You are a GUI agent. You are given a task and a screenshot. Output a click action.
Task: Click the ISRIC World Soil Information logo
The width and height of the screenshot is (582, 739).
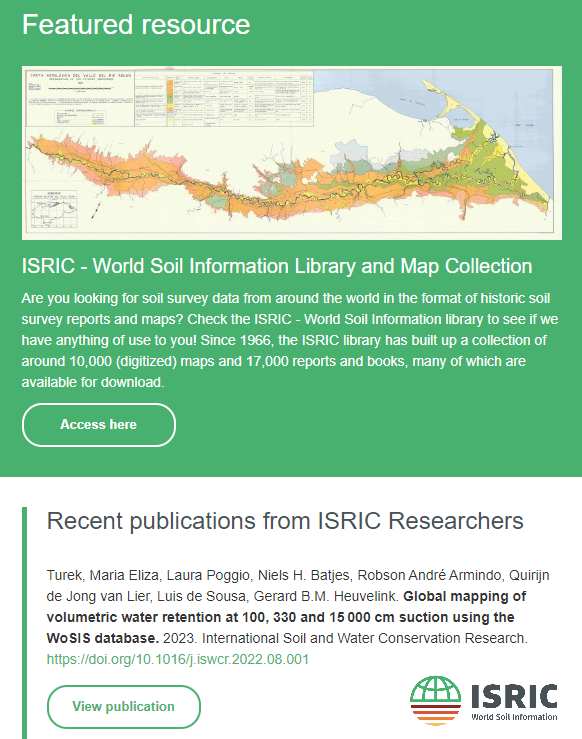point(484,701)
